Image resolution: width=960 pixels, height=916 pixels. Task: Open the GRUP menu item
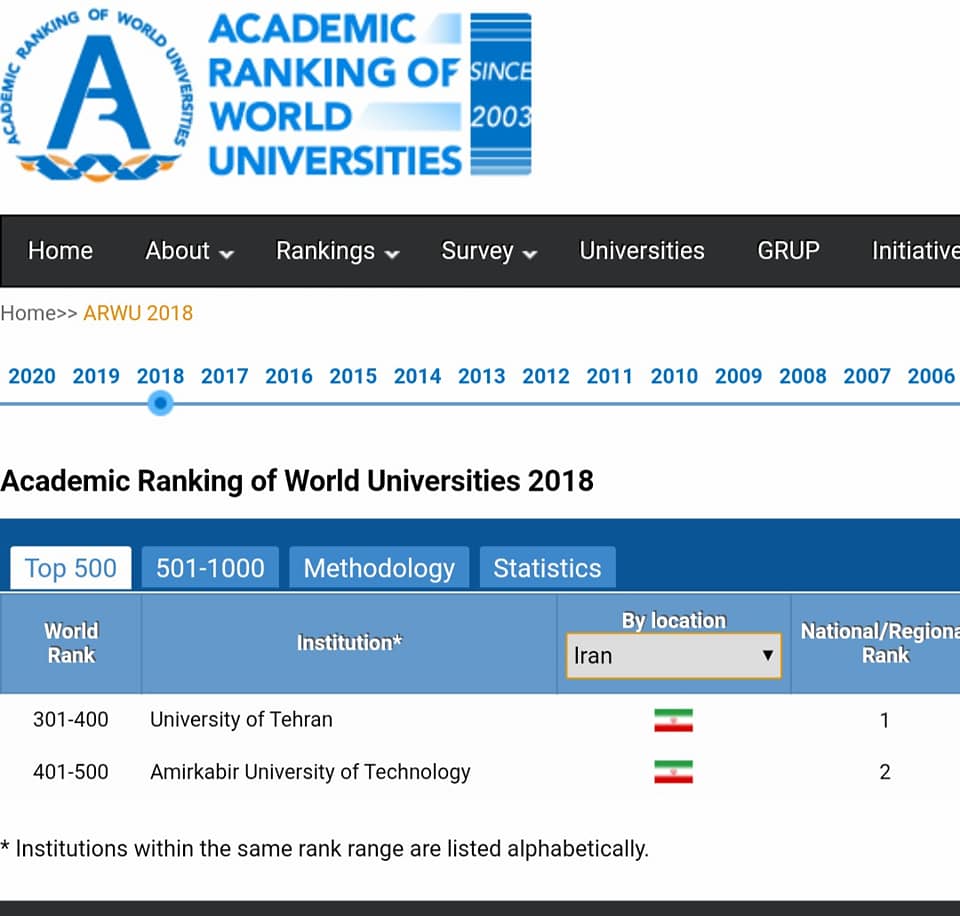coord(789,250)
